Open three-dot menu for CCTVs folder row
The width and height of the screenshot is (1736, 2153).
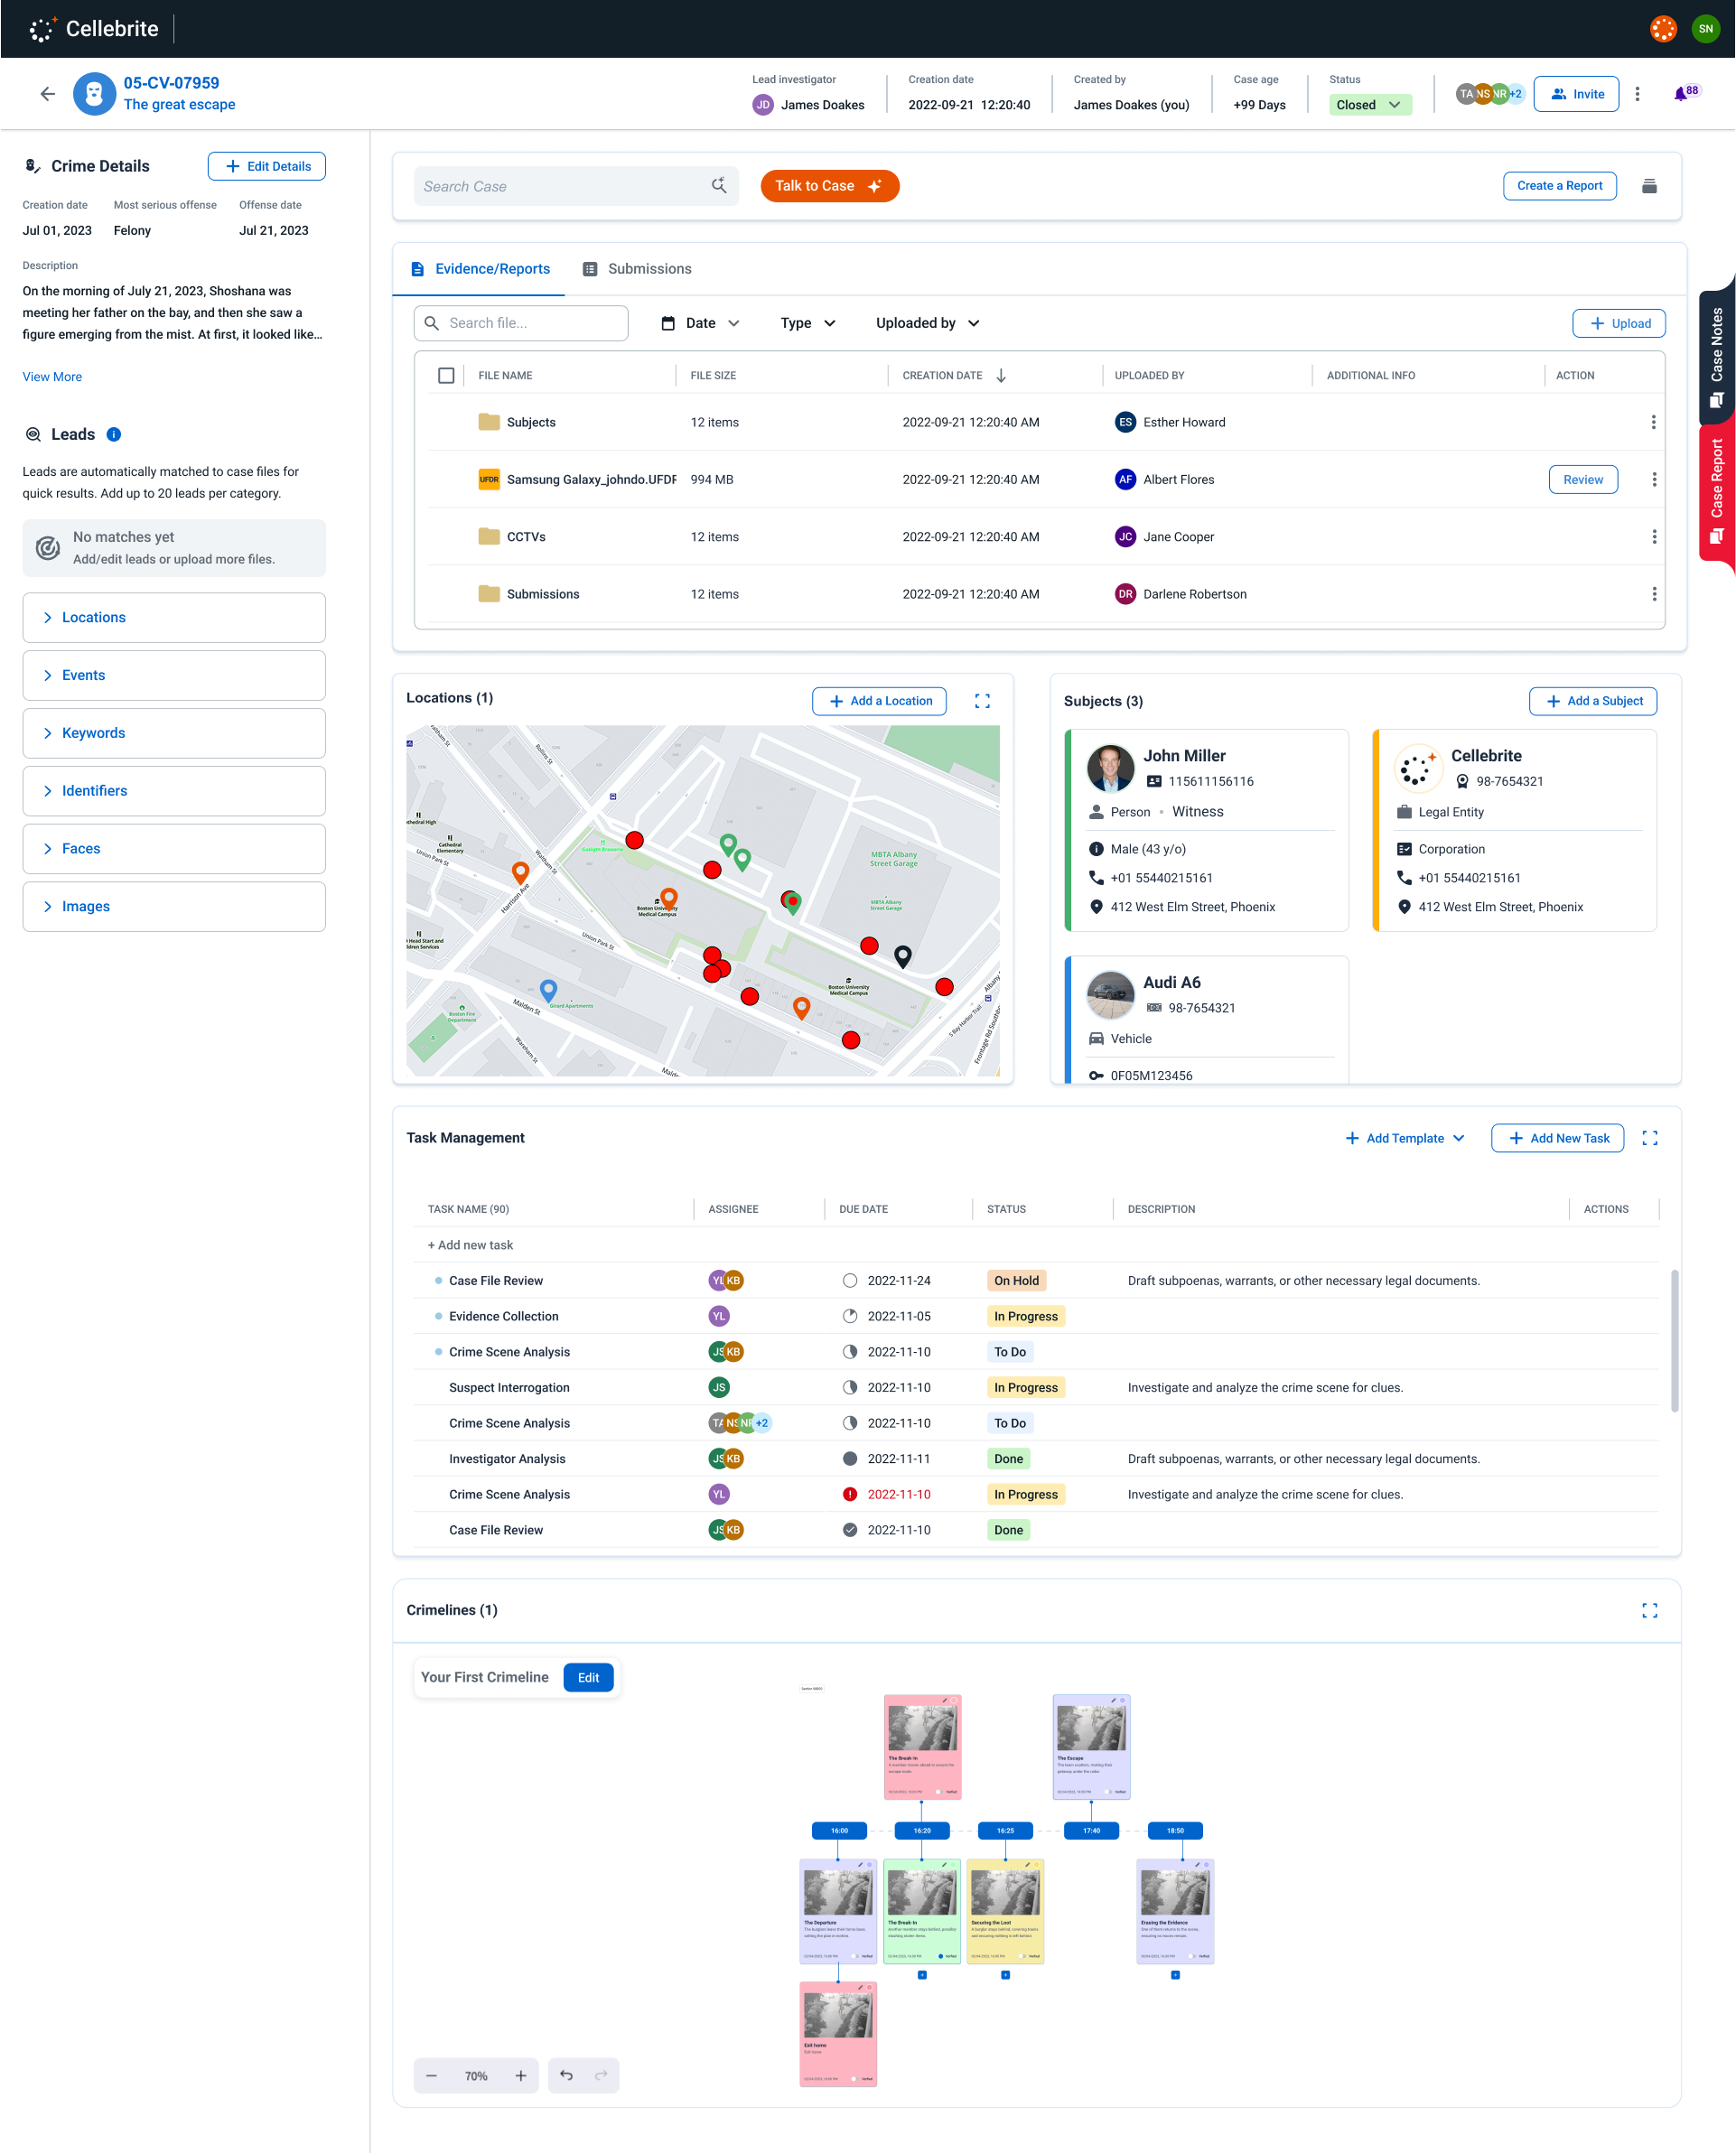point(1654,537)
